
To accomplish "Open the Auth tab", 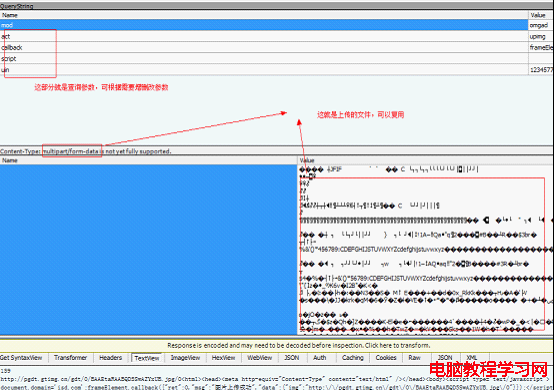I will [x=320, y=358].
